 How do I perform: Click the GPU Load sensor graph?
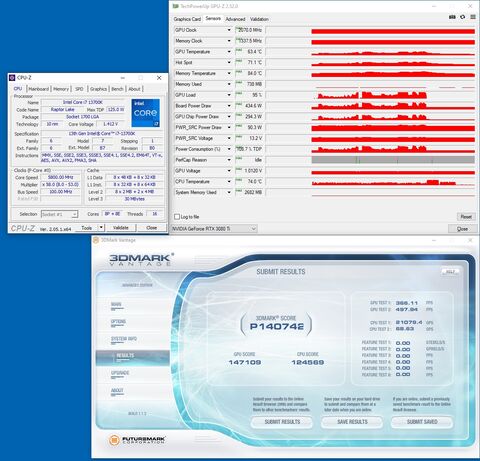point(370,95)
